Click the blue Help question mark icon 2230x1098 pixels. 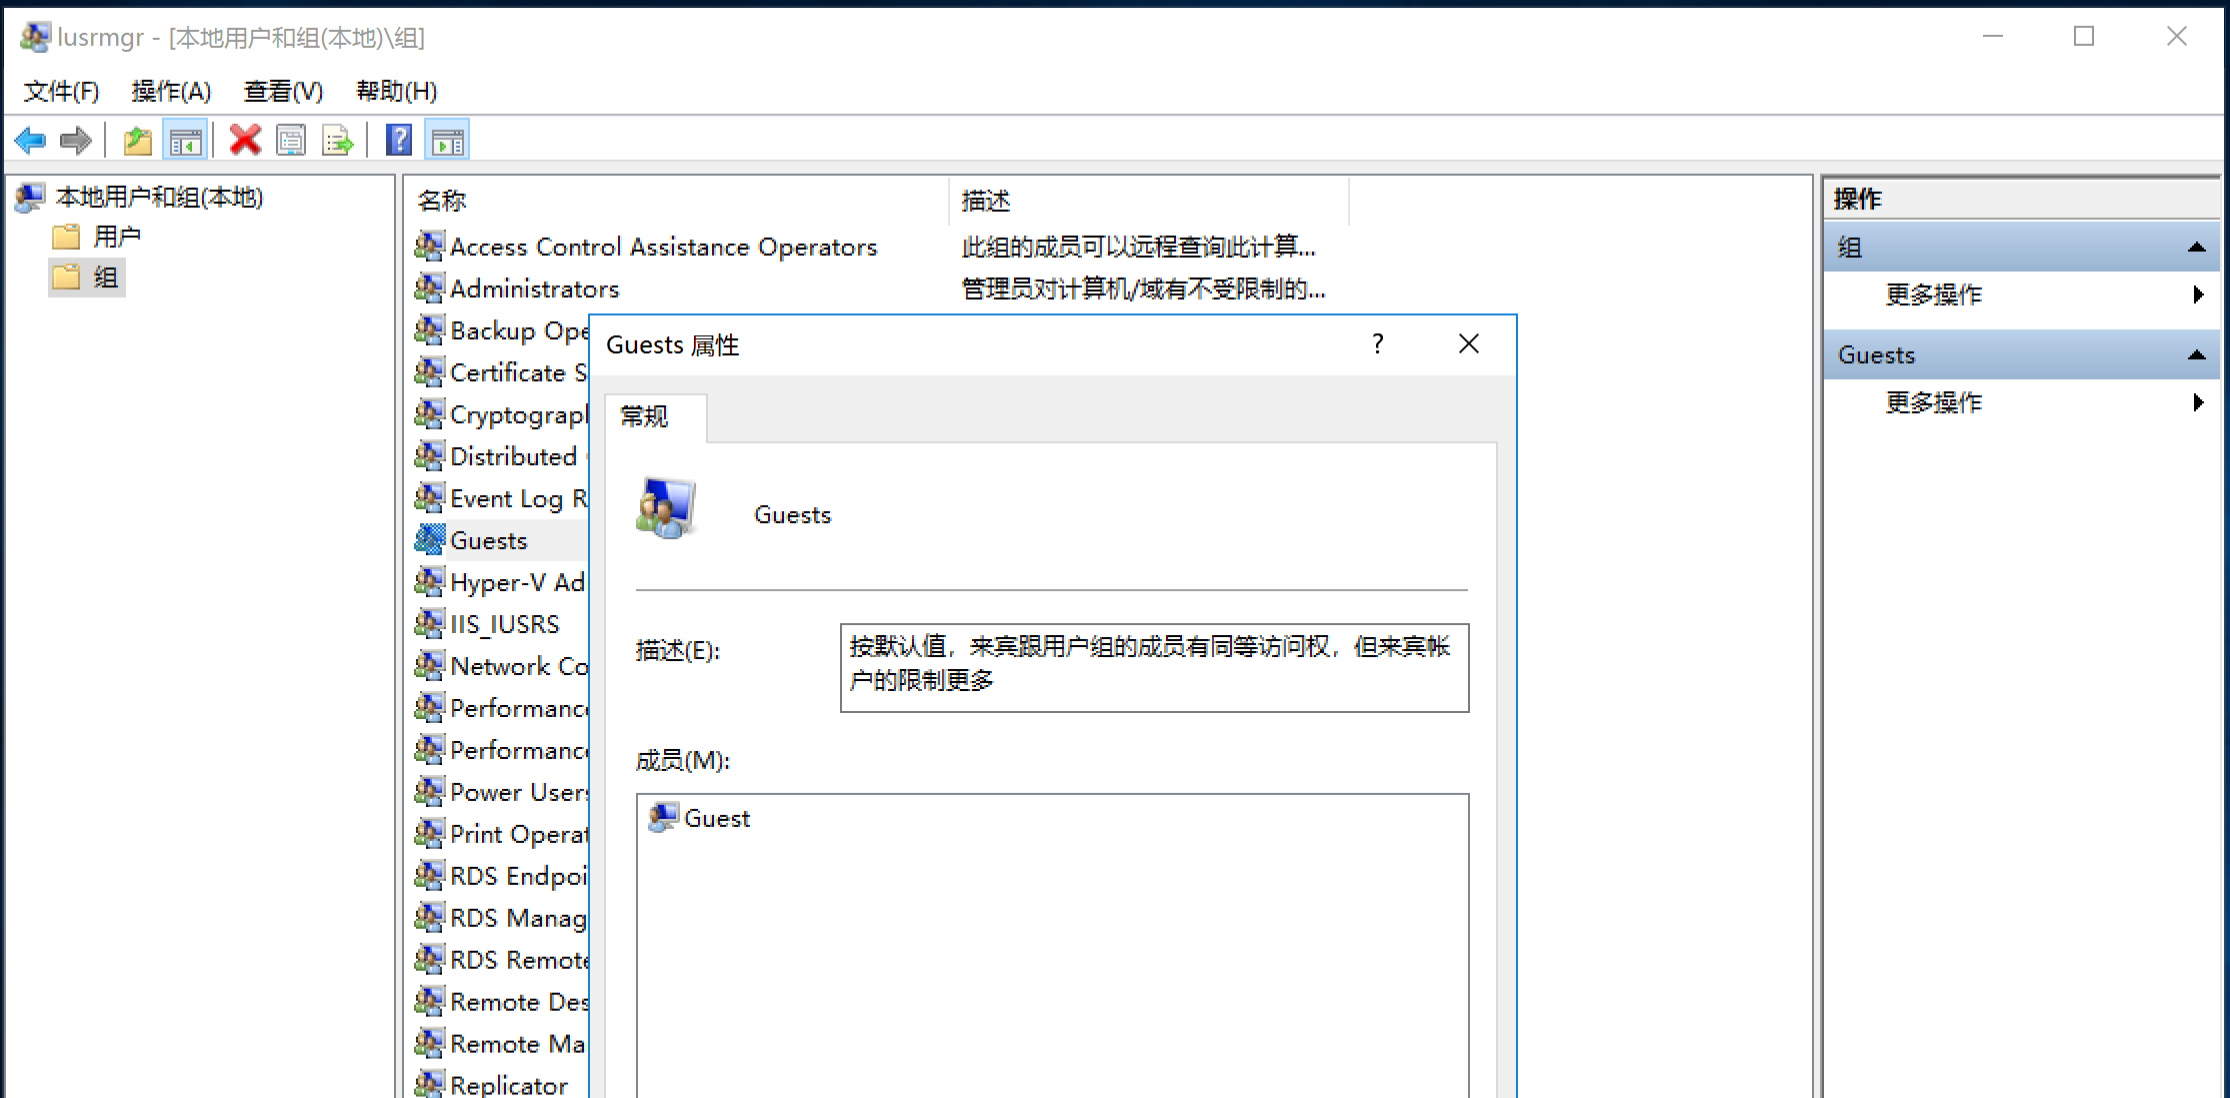tap(398, 141)
